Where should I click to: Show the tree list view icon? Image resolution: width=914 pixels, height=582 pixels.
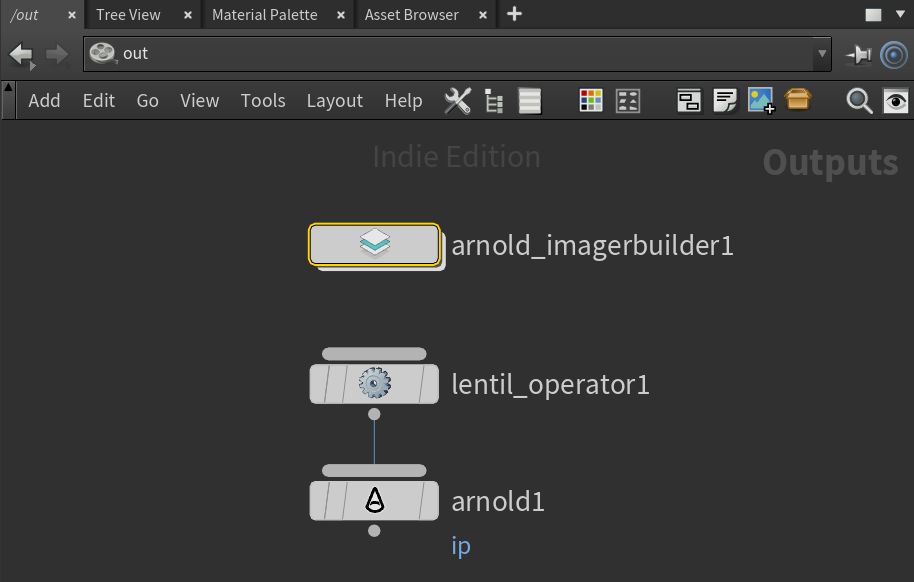tap(494, 101)
